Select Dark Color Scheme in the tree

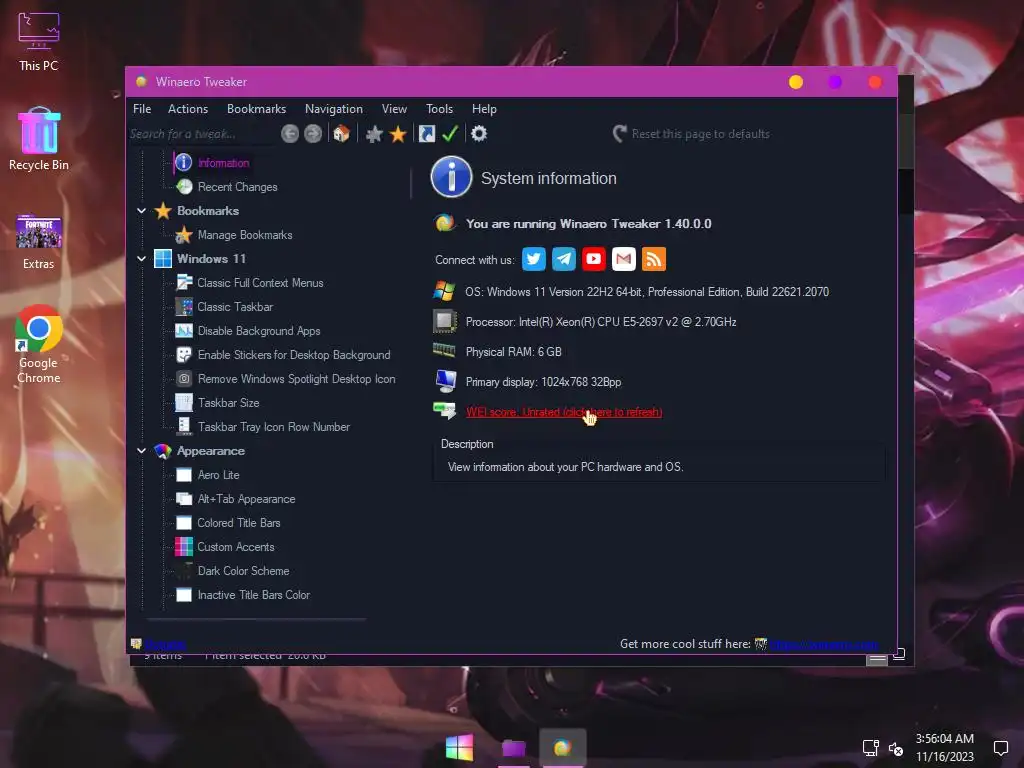click(x=243, y=571)
